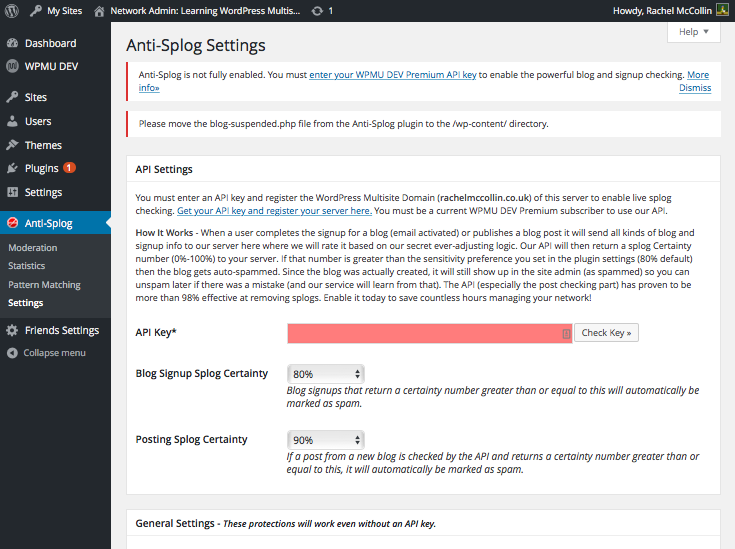
Task: Follow 'Get your API key and register your server here' link
Action: tap(274, 211)
